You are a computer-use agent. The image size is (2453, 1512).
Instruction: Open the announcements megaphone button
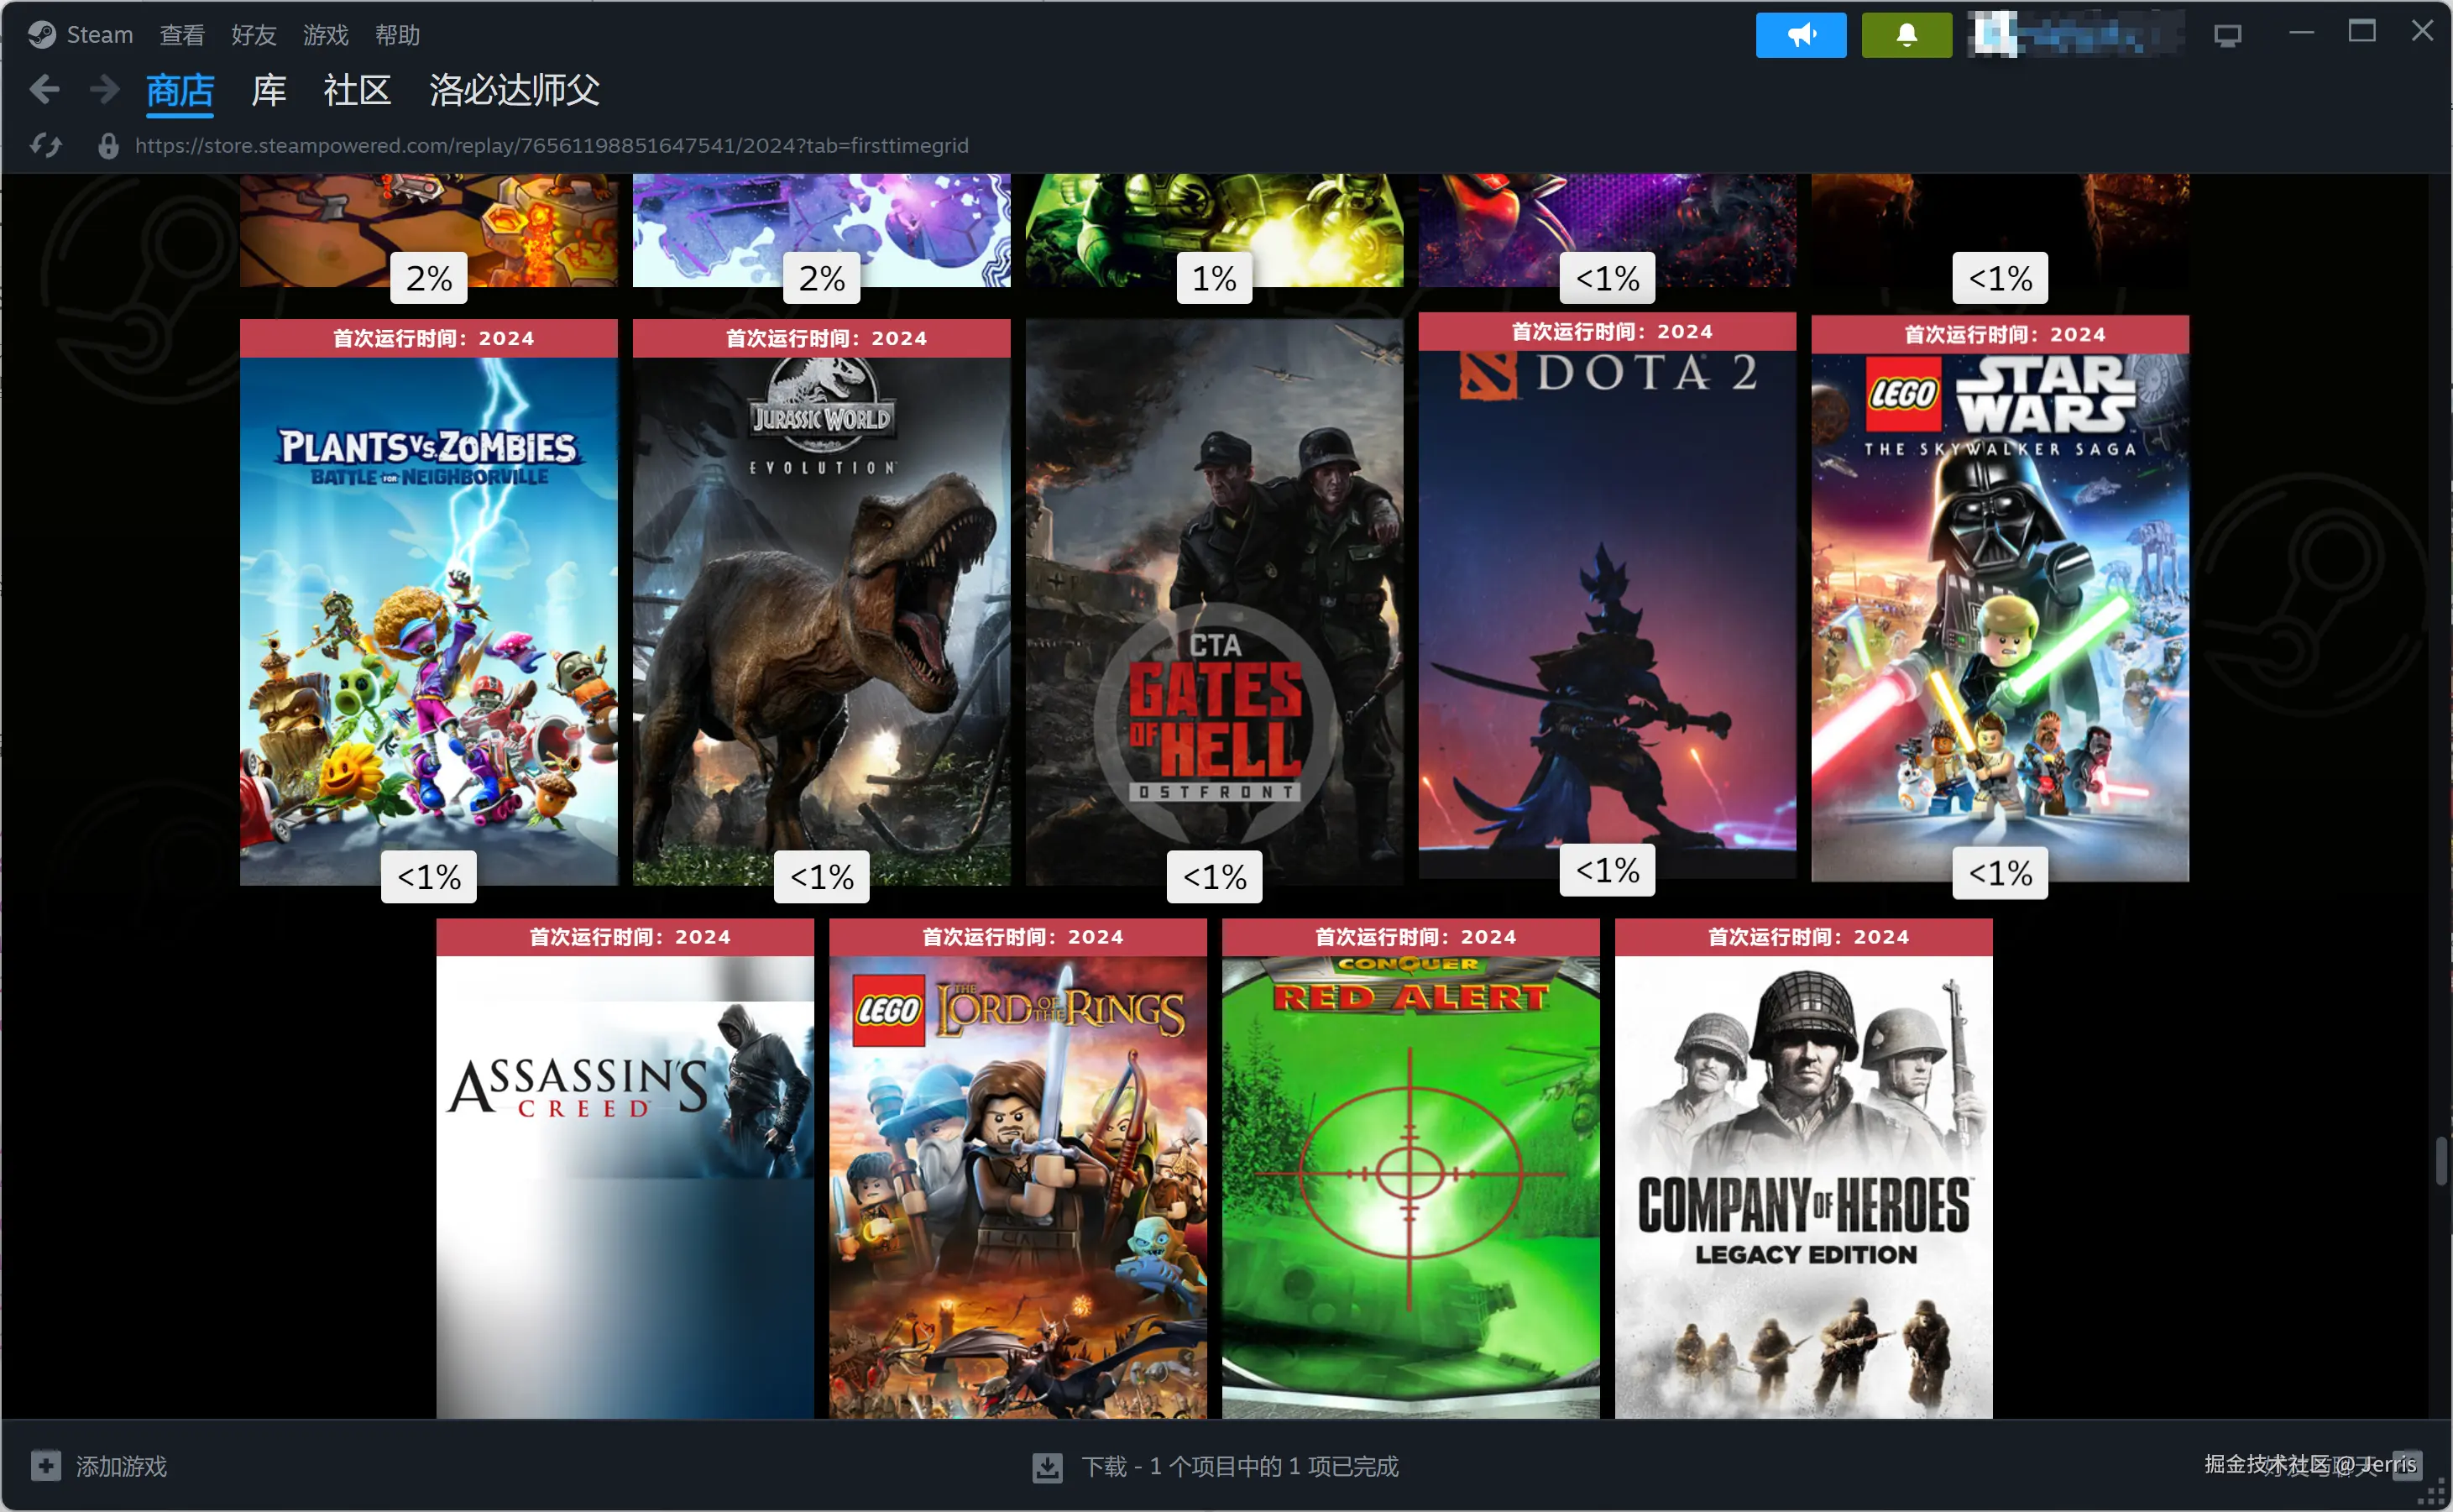point(1801,35)
